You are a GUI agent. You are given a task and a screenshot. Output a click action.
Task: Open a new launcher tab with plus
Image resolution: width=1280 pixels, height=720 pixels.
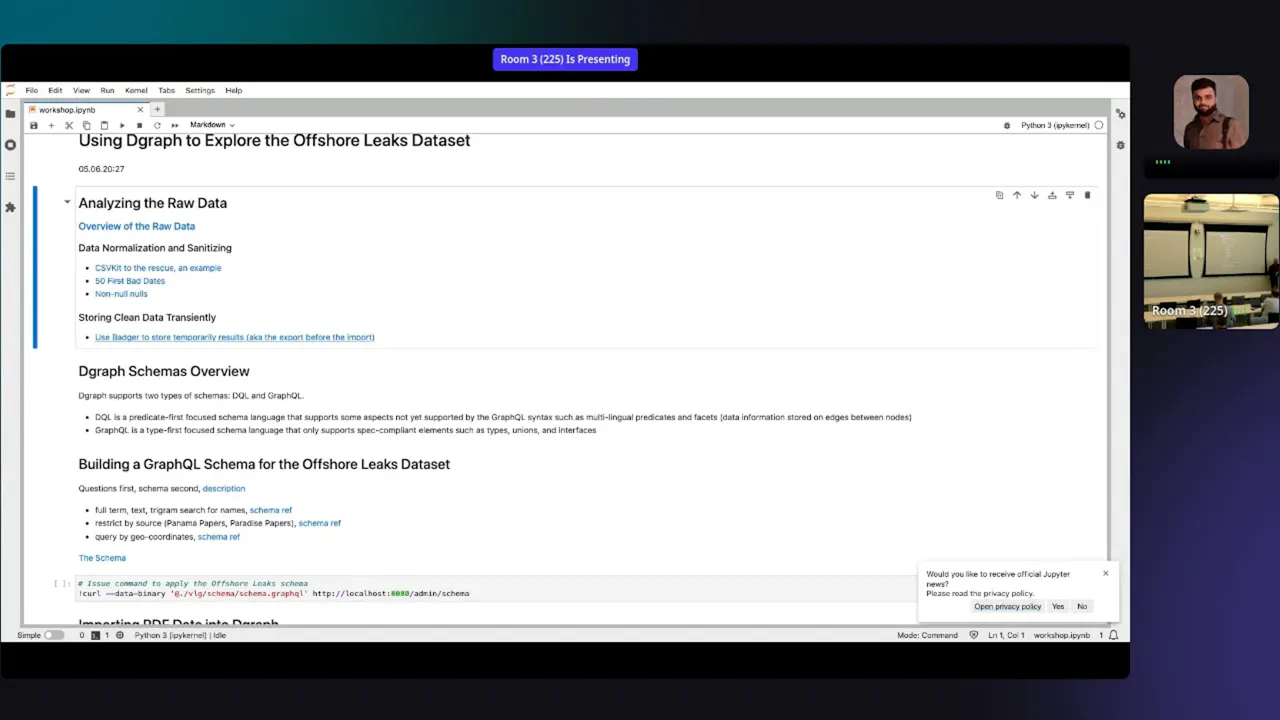coord(157,109)
